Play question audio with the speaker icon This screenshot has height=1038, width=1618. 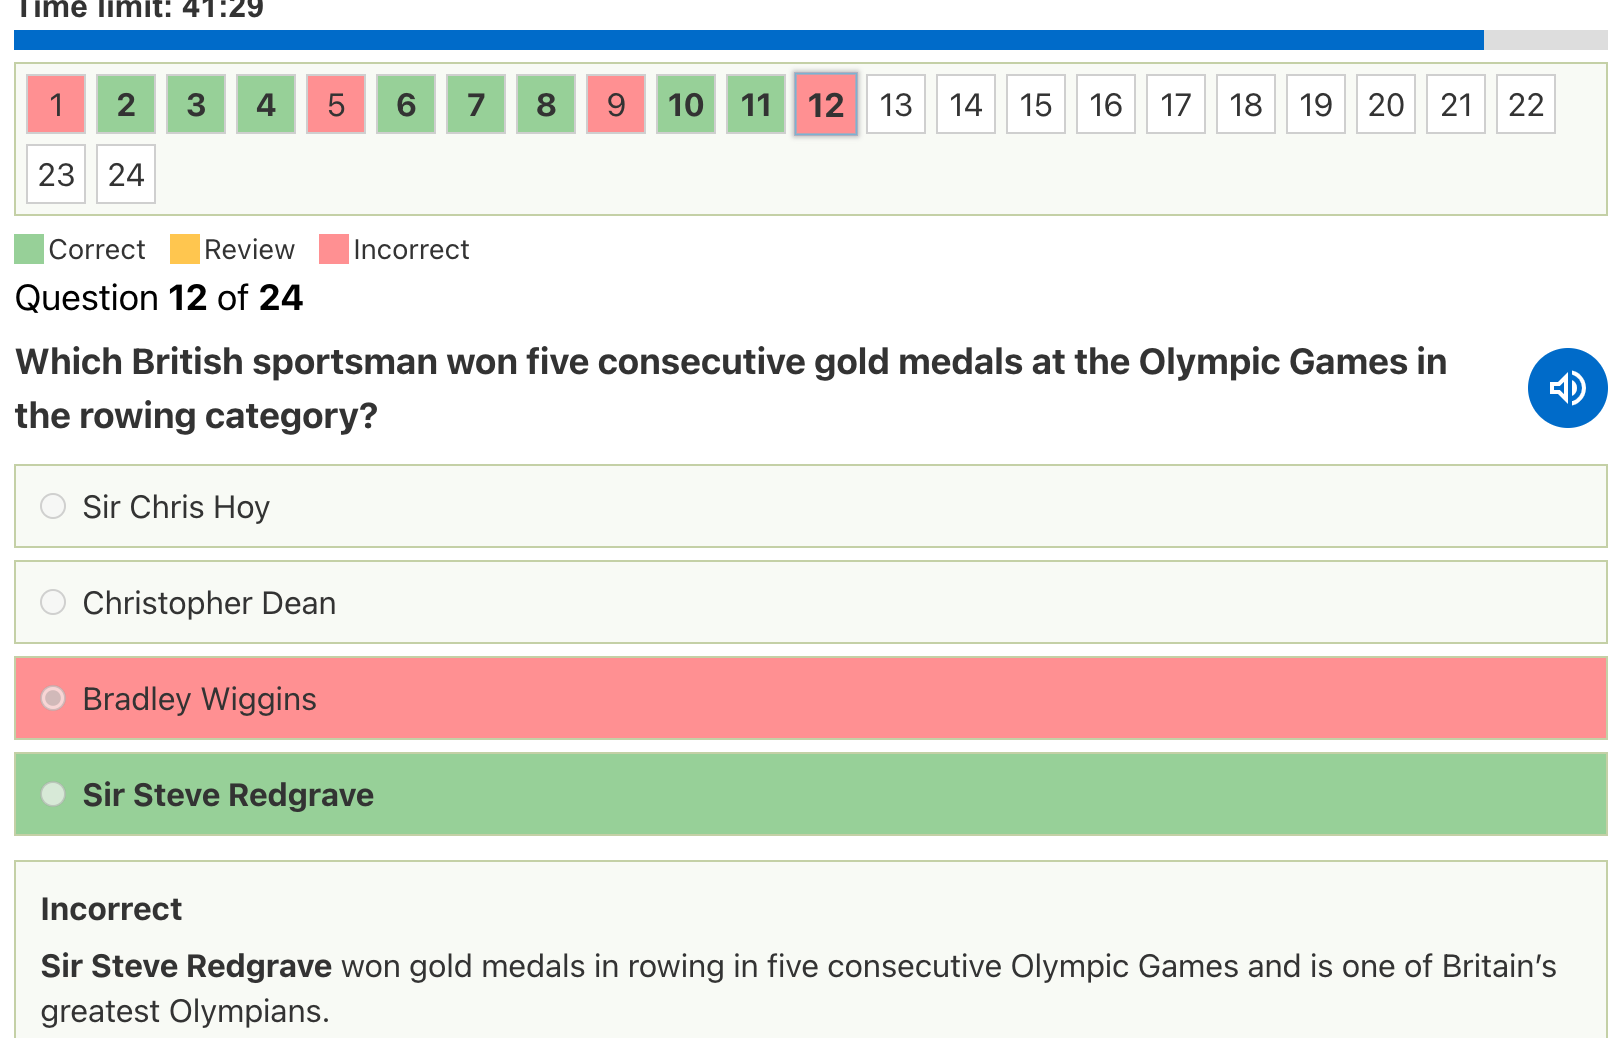(x=1567, y=388)
